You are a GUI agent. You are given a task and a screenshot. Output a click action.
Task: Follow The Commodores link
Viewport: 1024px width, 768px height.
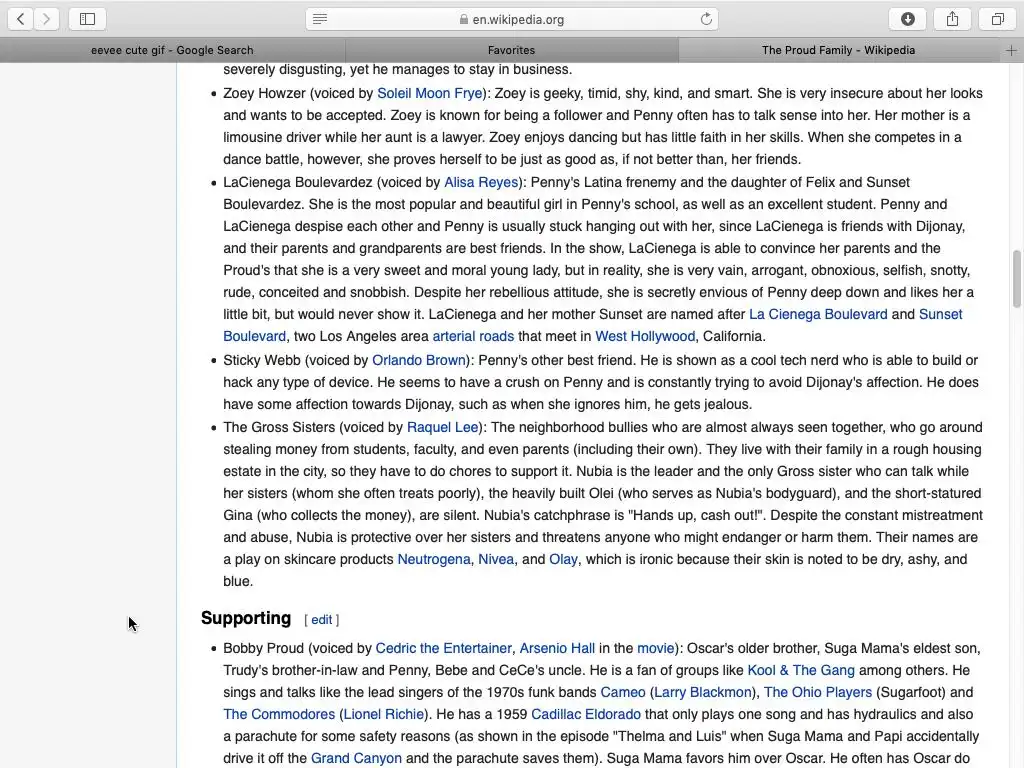(279, 715)
